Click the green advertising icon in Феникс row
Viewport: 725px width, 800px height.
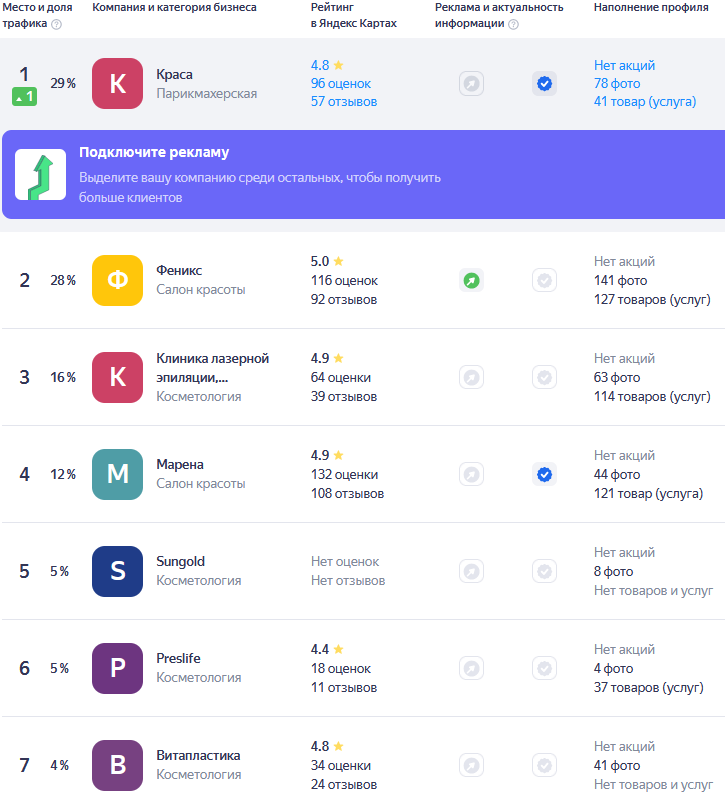[471, 280]
